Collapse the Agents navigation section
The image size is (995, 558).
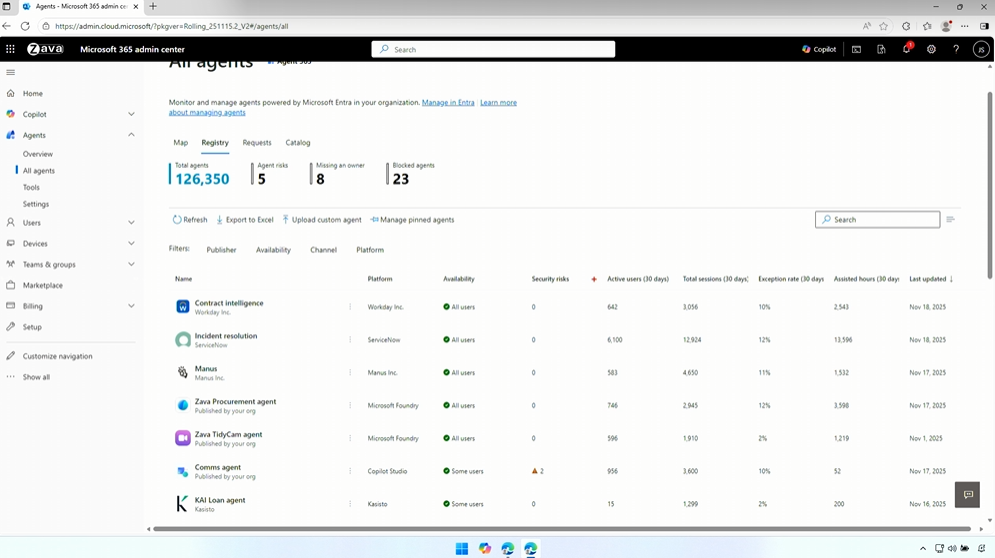(131, 135)
